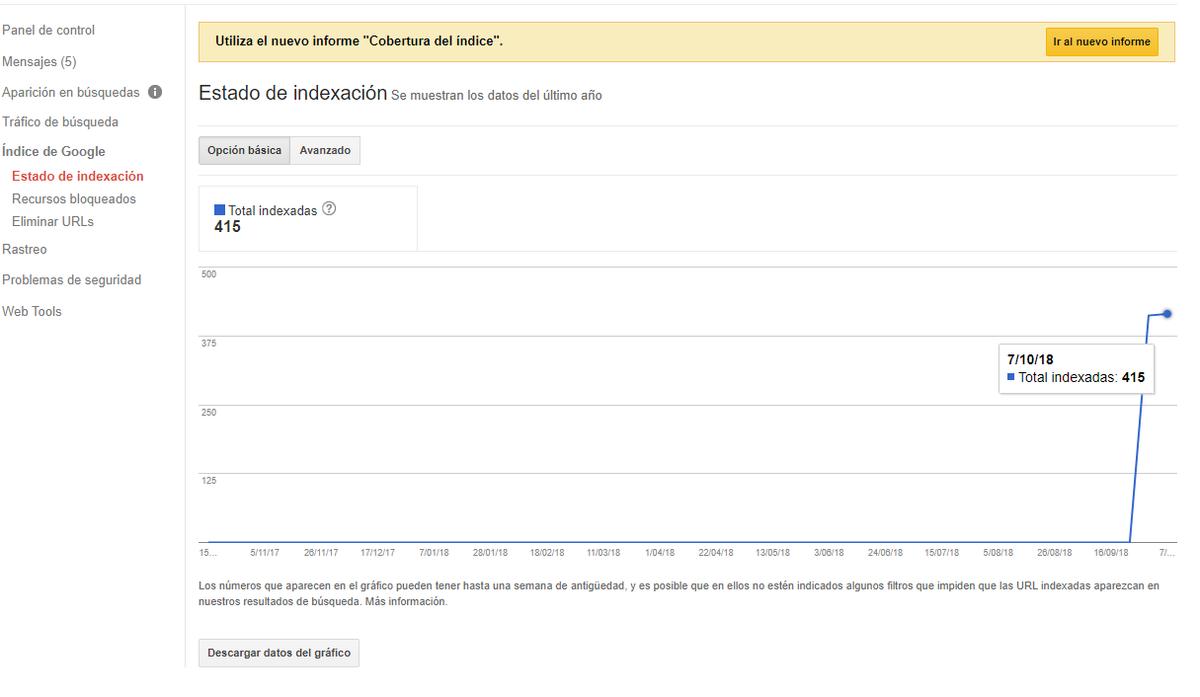
Task: Switch to the Avanzado tab
Action: pyautogui.click(x=325, y=151)
